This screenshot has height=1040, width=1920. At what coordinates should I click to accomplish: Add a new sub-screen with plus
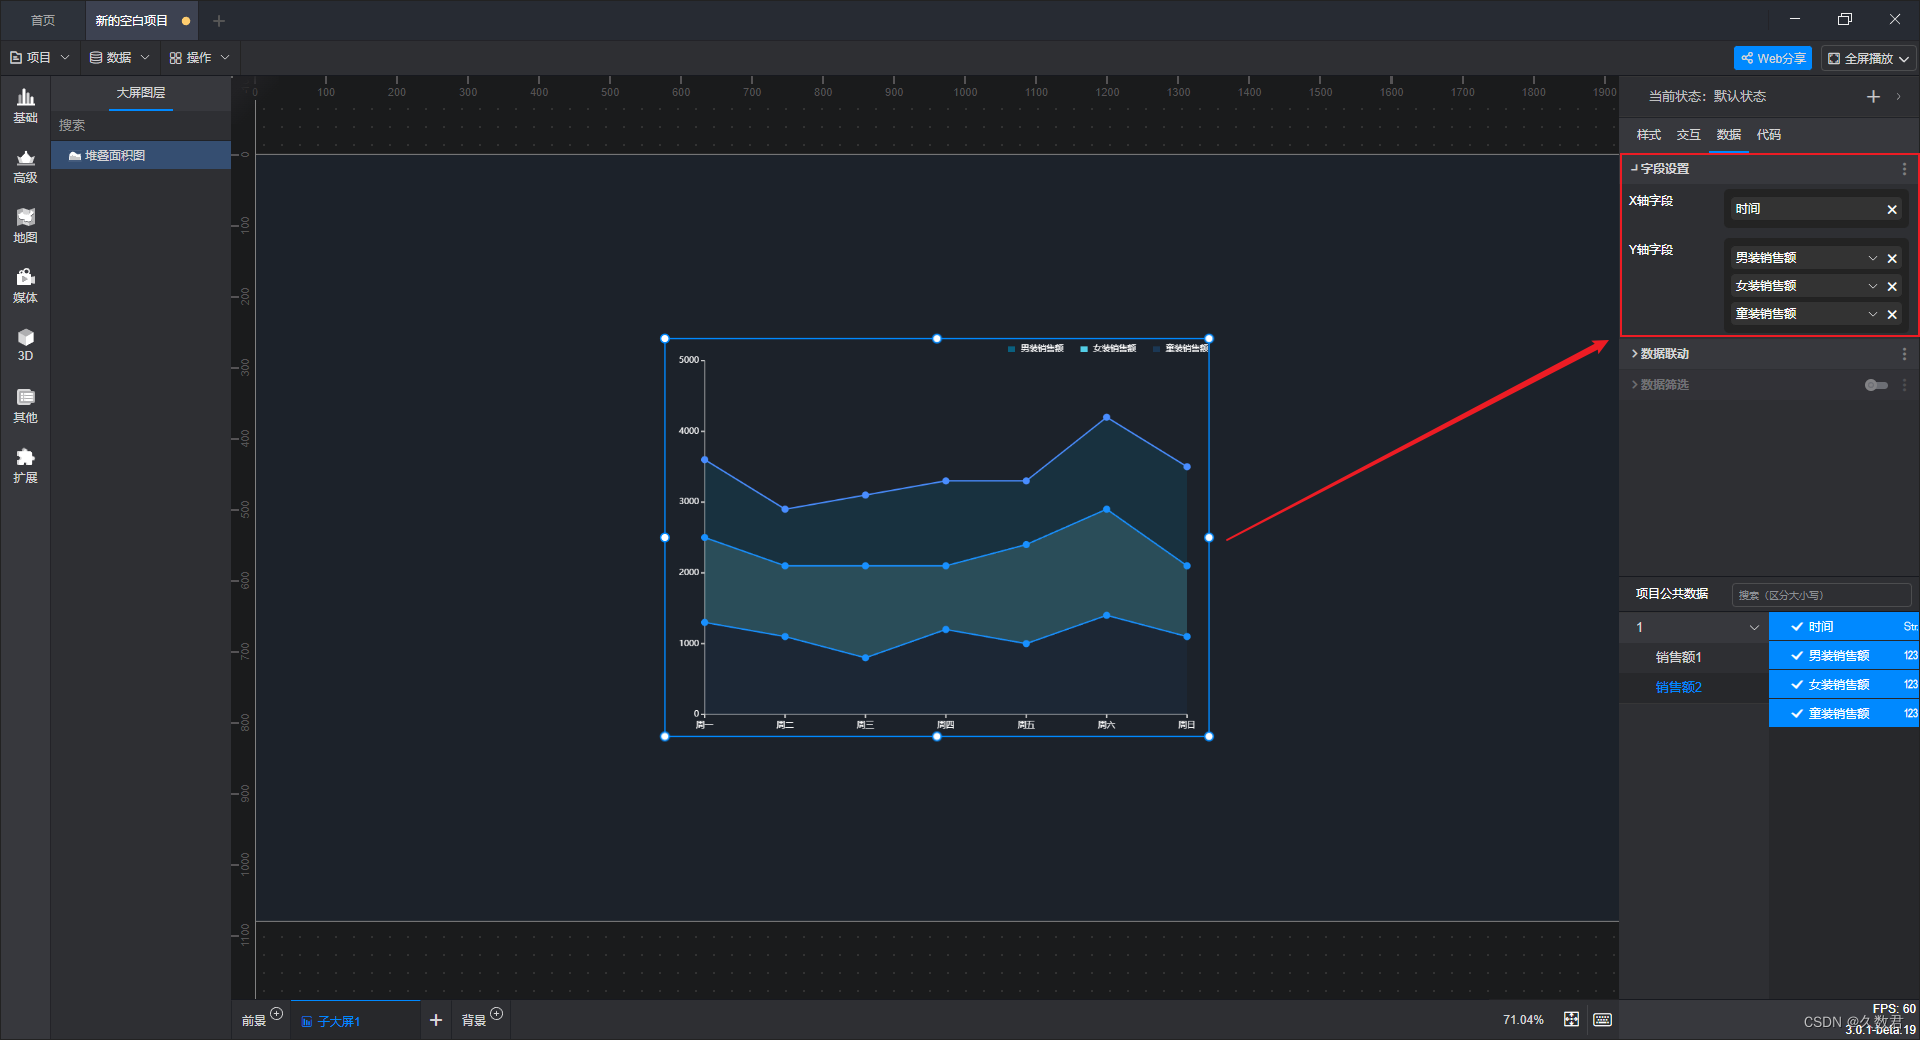436,1020
